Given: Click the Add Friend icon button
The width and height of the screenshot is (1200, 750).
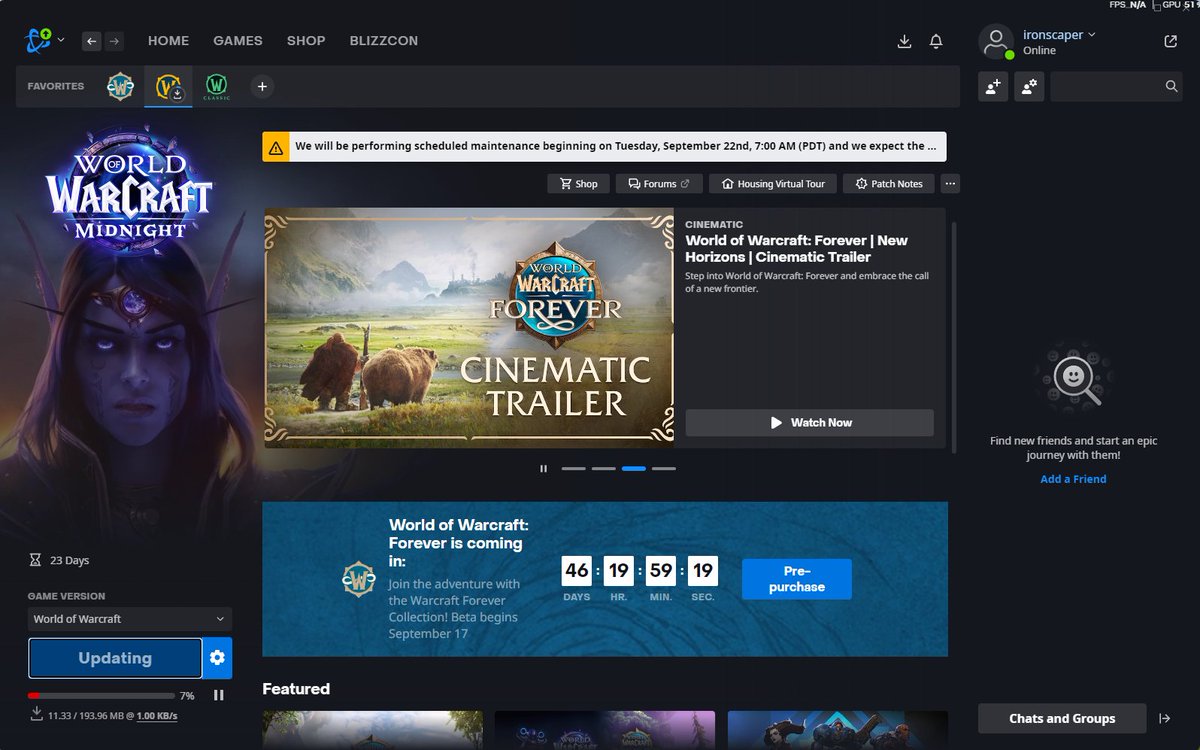Looking at the screenshot, I should tap(993, 87).
